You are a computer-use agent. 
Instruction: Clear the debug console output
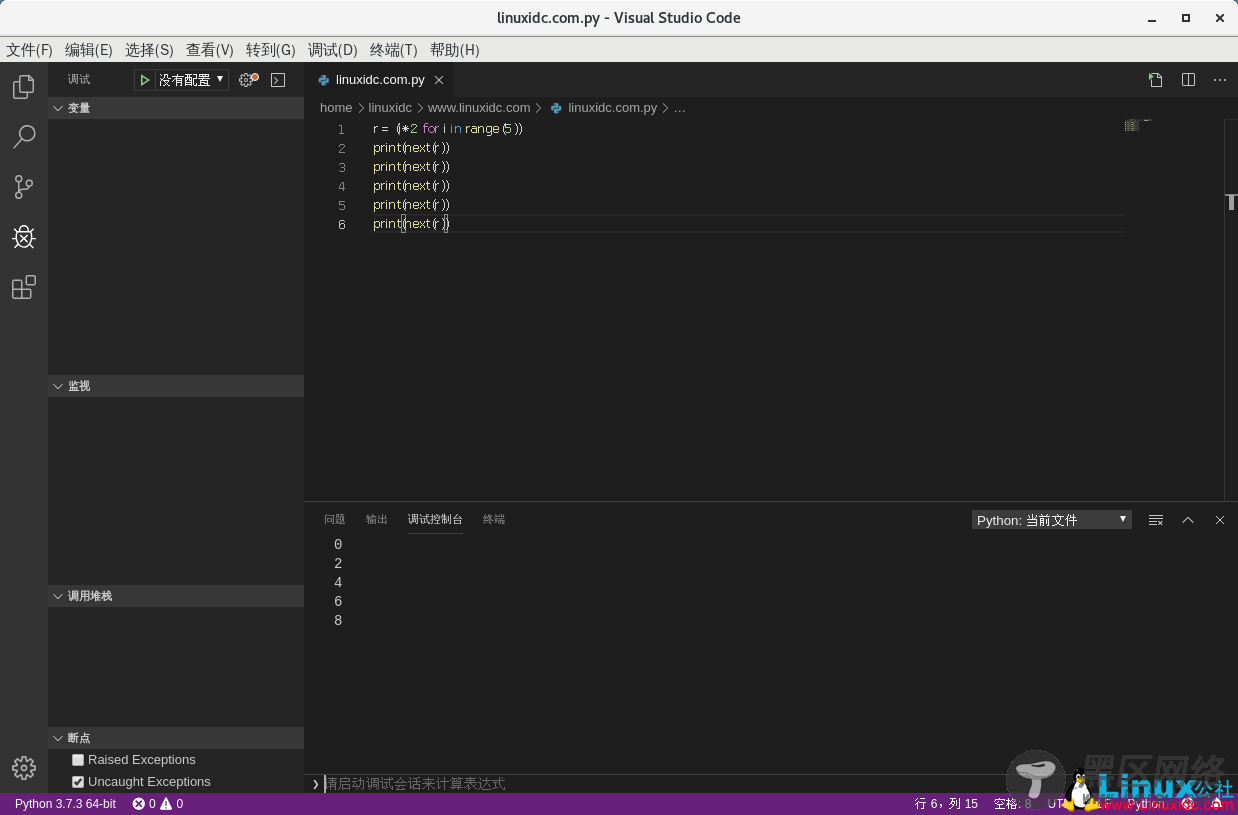click(1156, 520)
